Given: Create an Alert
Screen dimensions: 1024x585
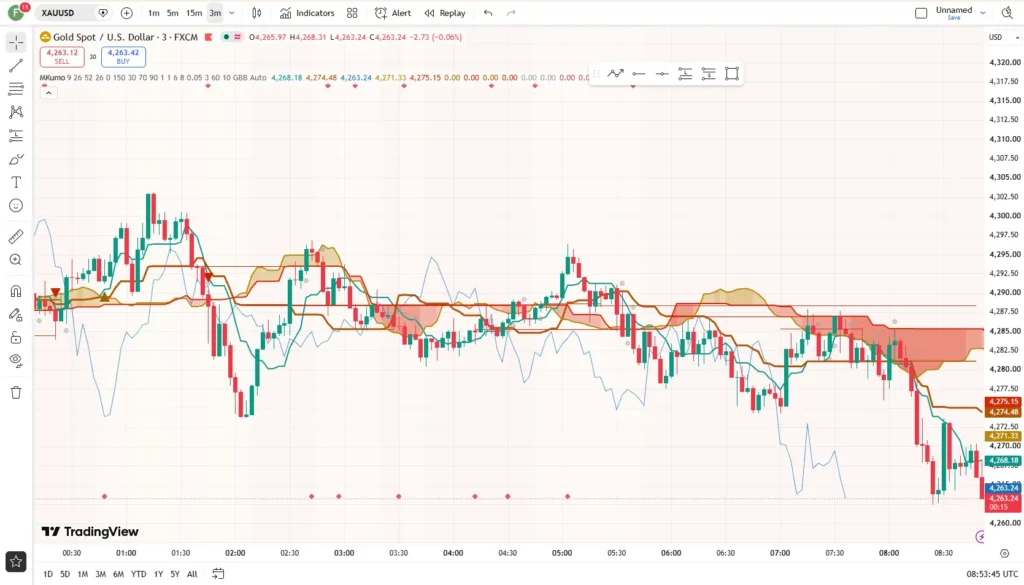Looking at the screenshot, I should pos(393,13).
